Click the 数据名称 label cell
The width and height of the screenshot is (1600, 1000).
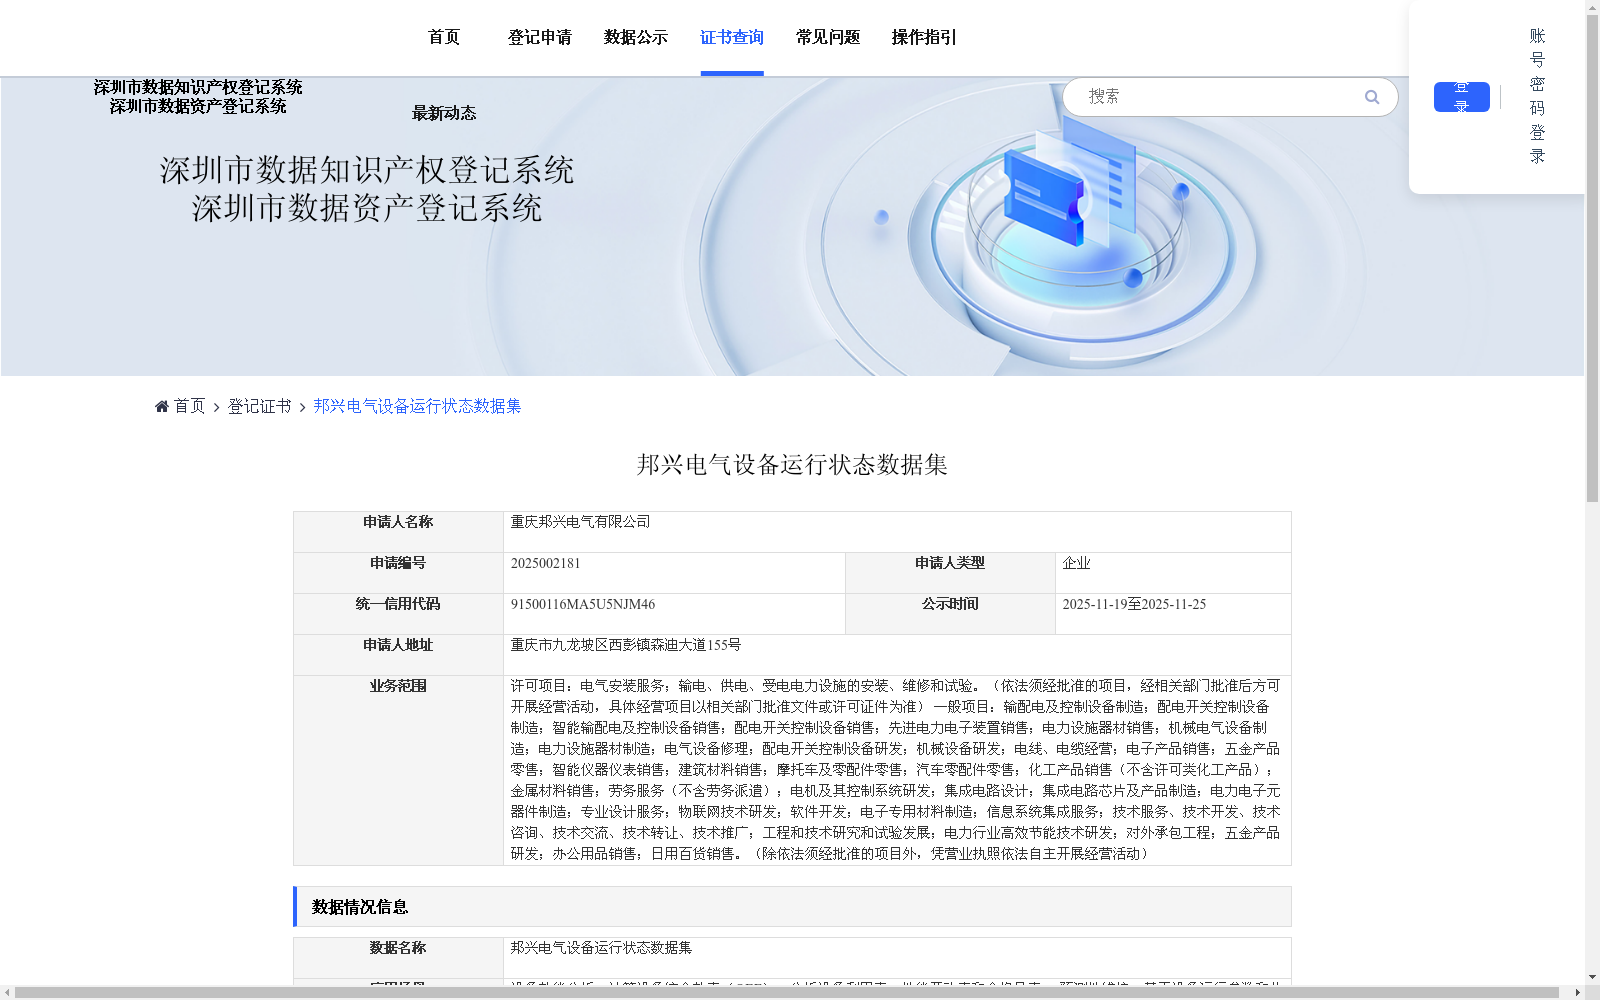point(398,957)
